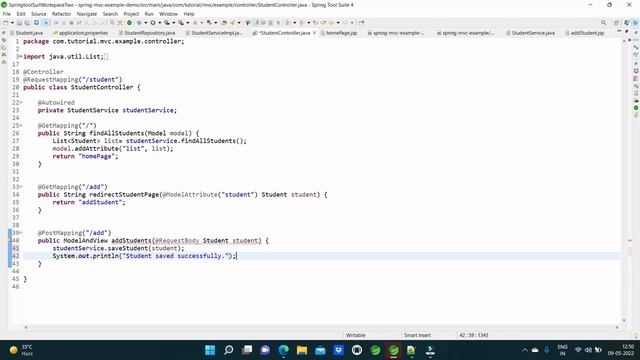The width and height of the screenshot is (640, 360).
Task: Click the Pin Editor toolbar icon
Action: [361, 23]
